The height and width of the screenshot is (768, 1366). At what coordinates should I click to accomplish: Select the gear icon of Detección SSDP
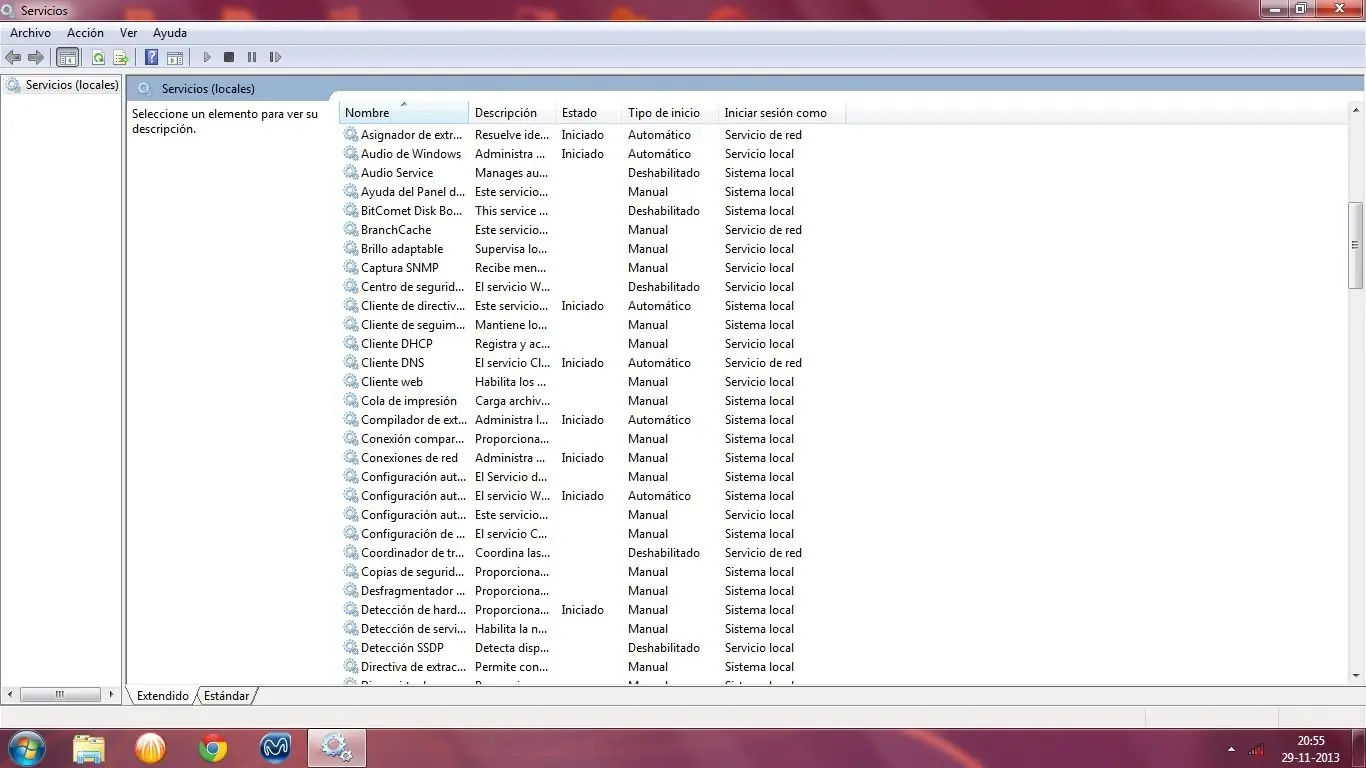(351, 647)
